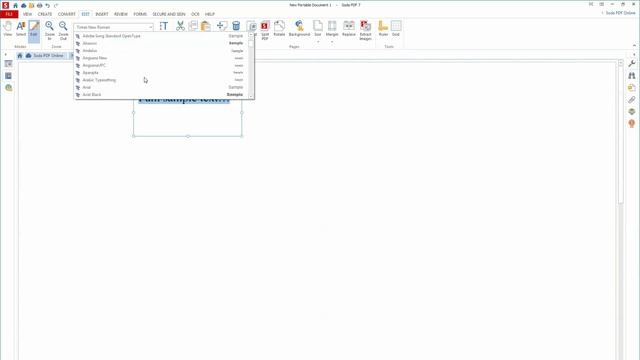
Task: Switch to the CREATE ribbon tab
Action: (x=45, y=14)
